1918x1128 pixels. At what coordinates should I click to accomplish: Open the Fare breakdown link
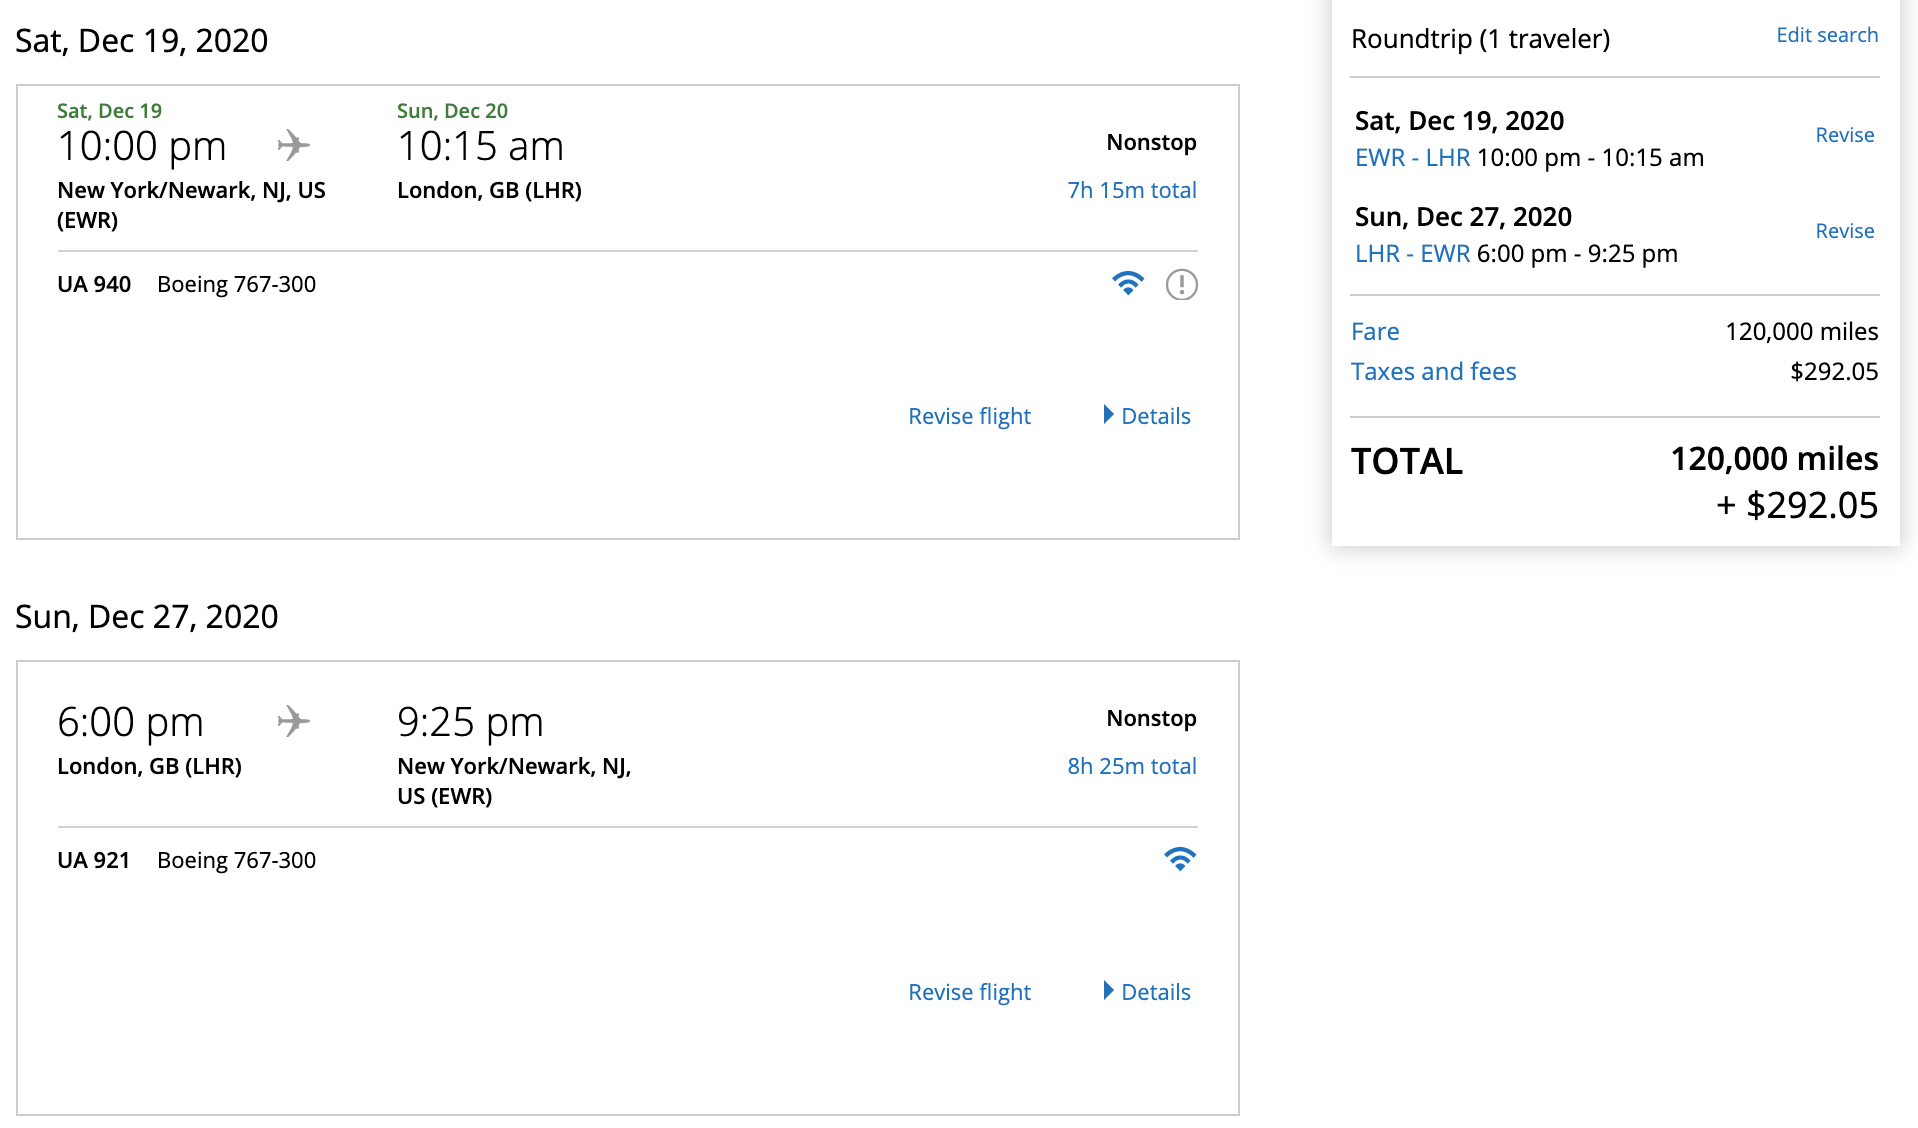1375,332
